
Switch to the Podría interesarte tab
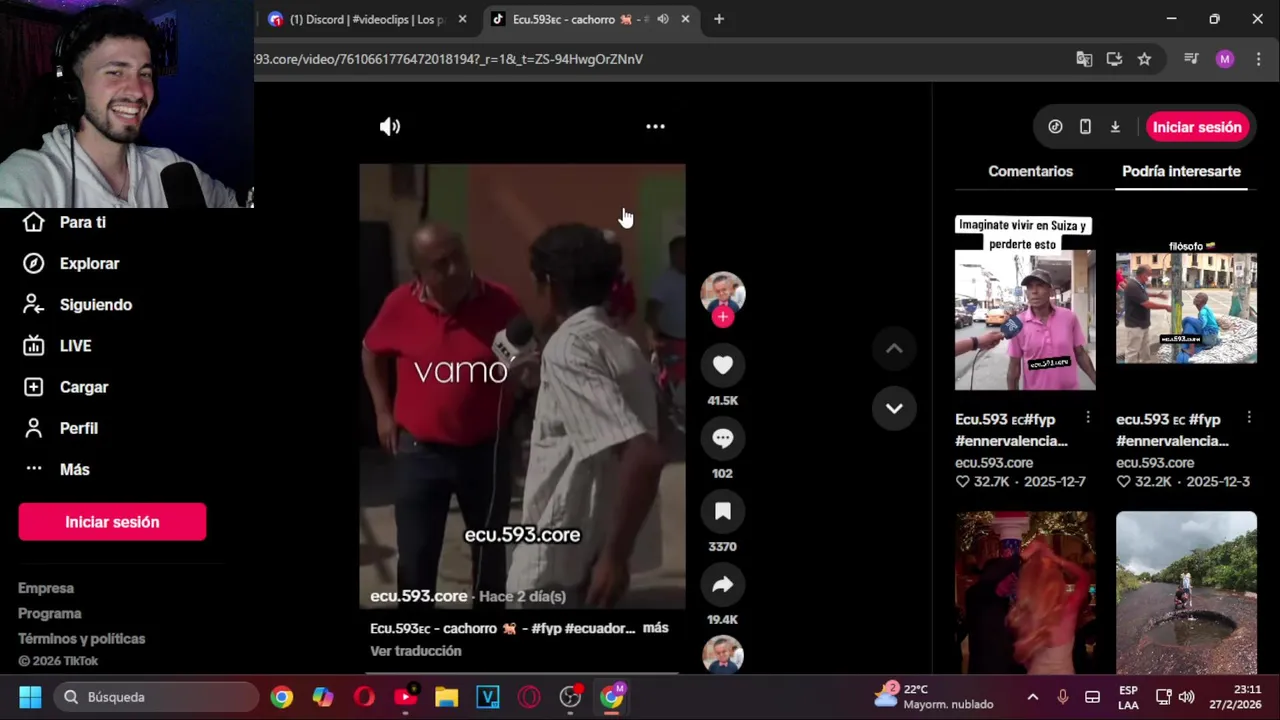[x=1181, y=171]
